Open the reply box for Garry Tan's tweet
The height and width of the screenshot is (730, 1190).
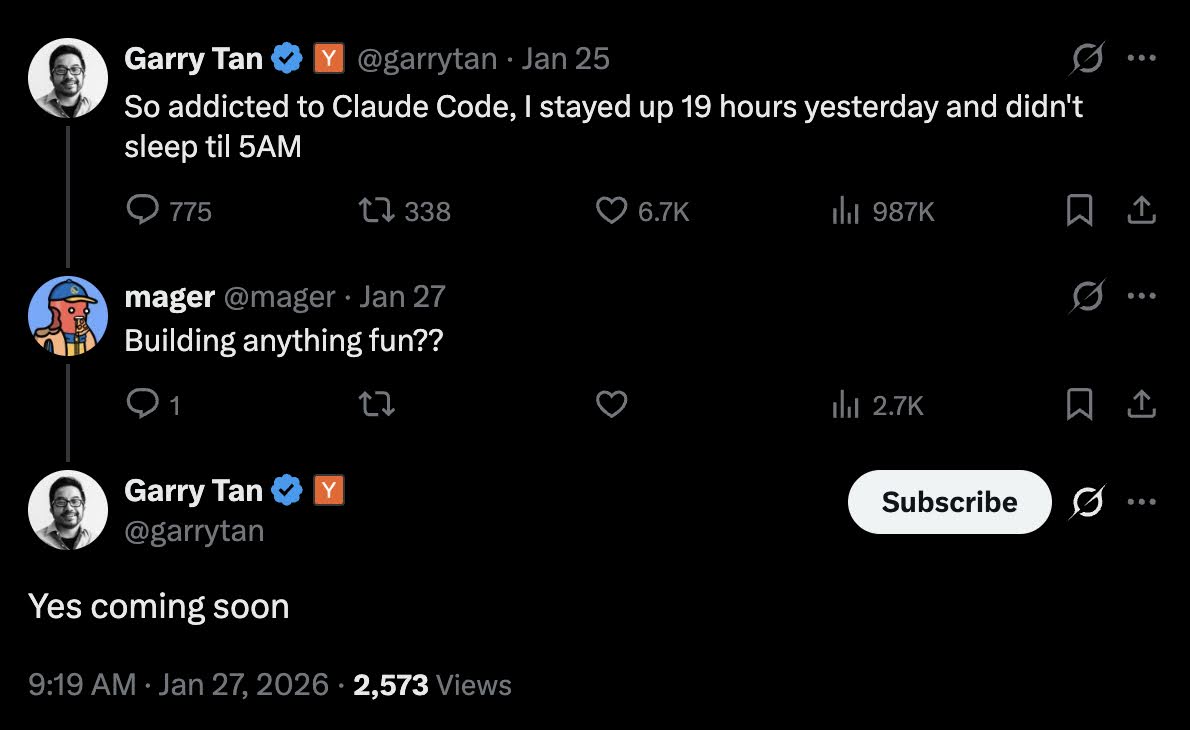(144, 210)
